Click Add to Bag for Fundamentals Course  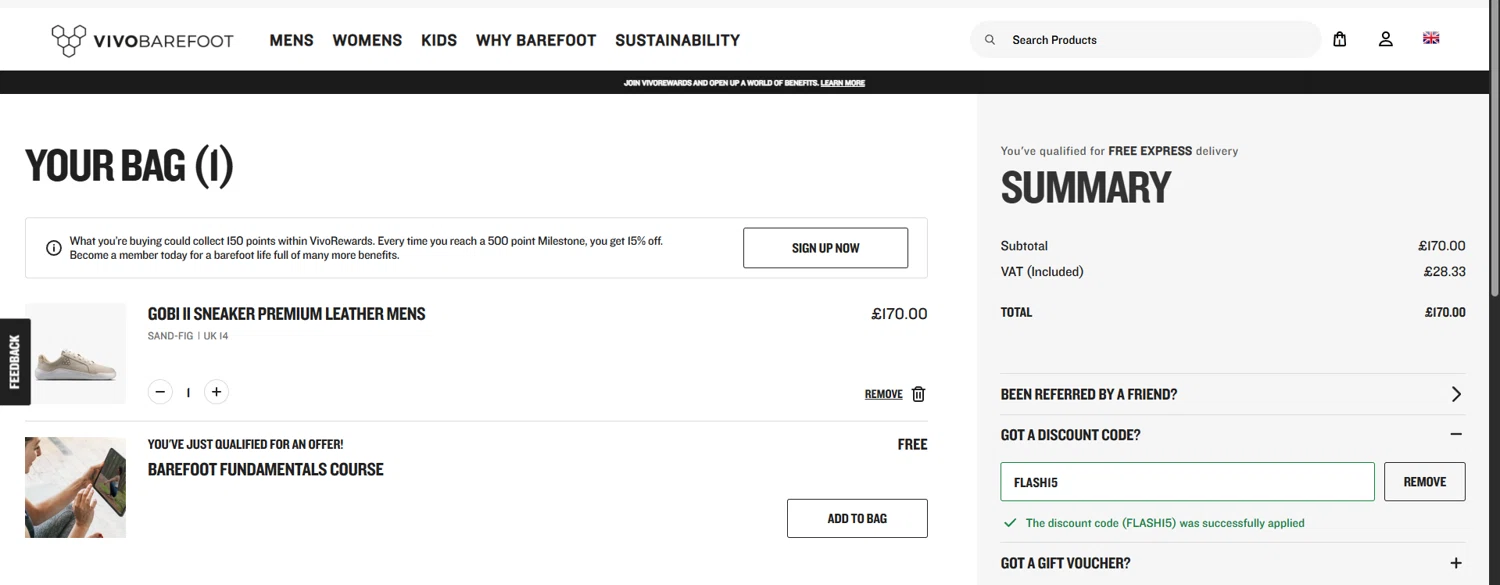pos(857,518)
